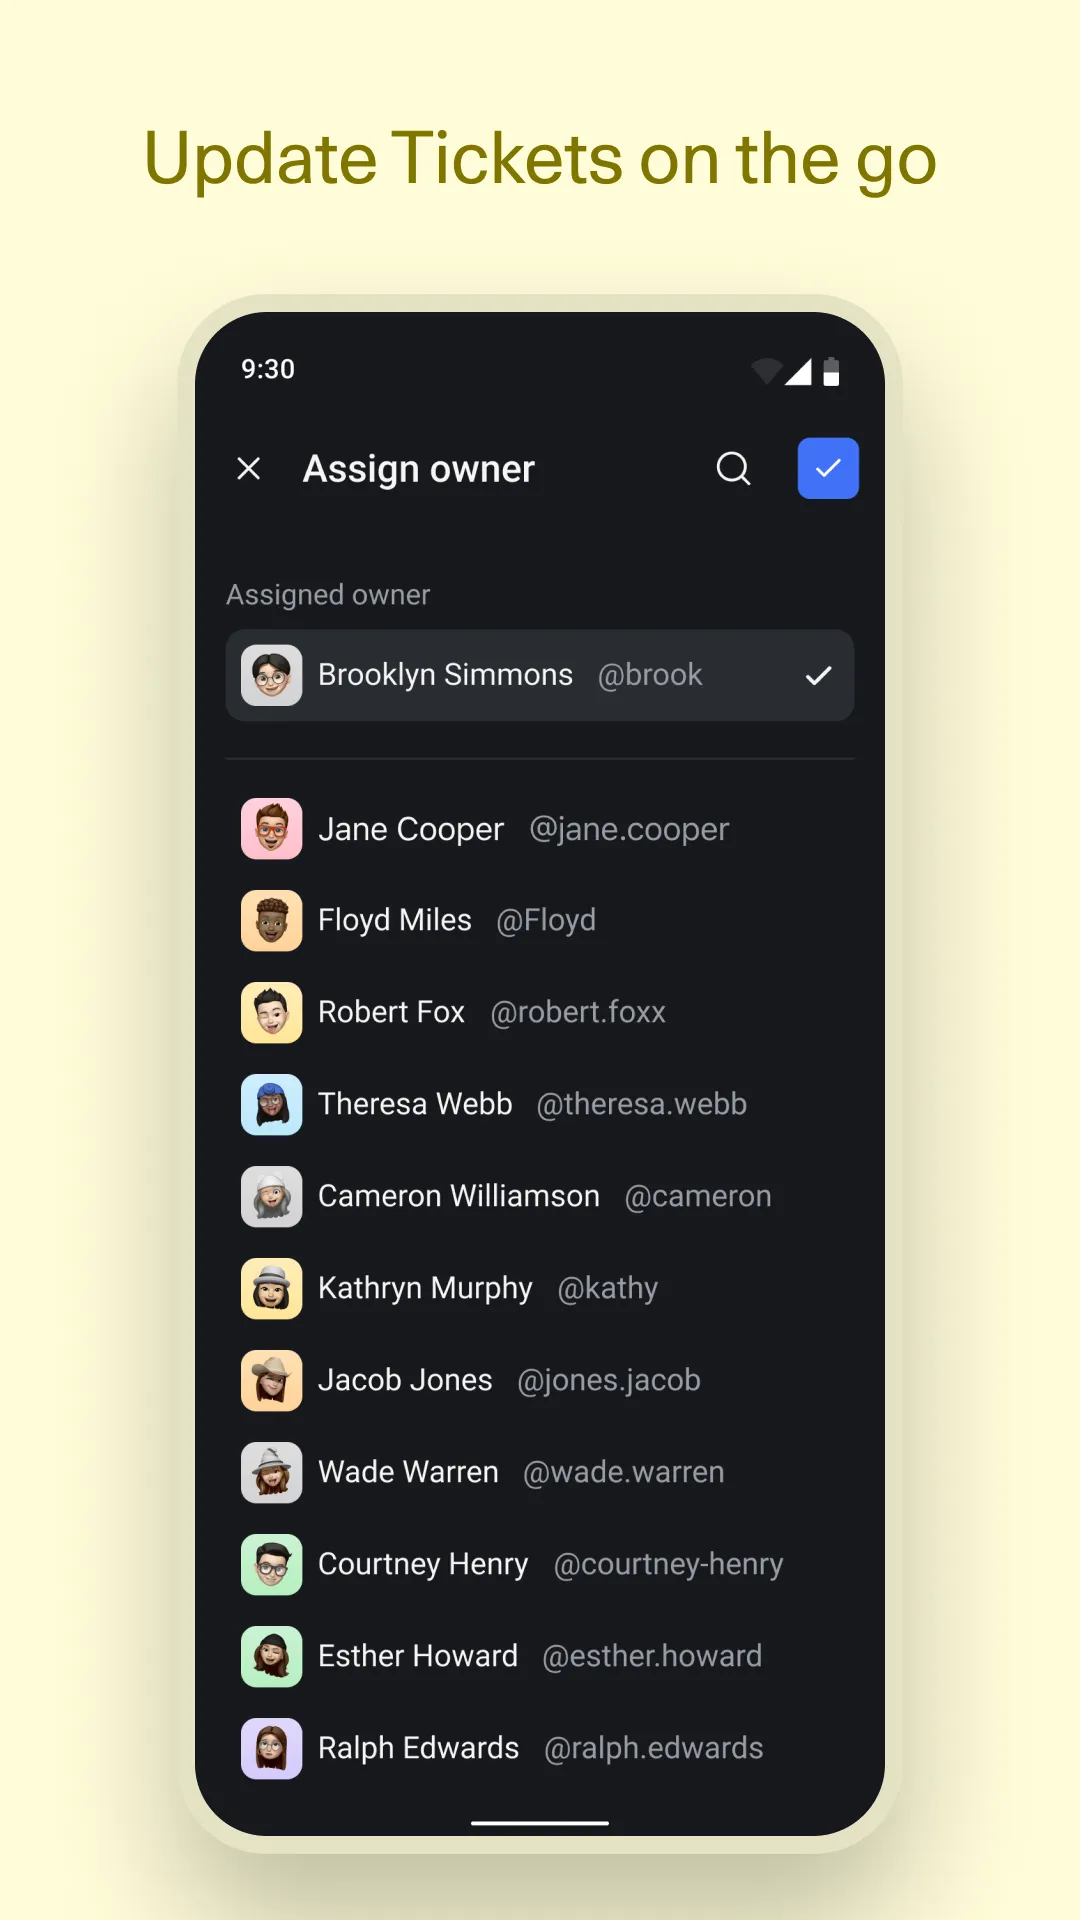Tap the @jane.cooper handle
The height and width of the screenshot is (1920, 1080).
pos(628,829)
